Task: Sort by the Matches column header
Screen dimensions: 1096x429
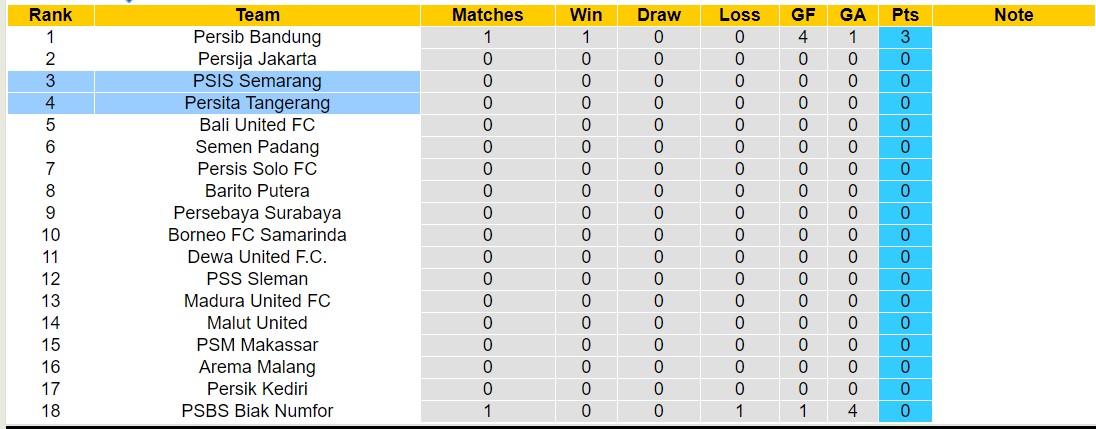Action: click(487, 15)
